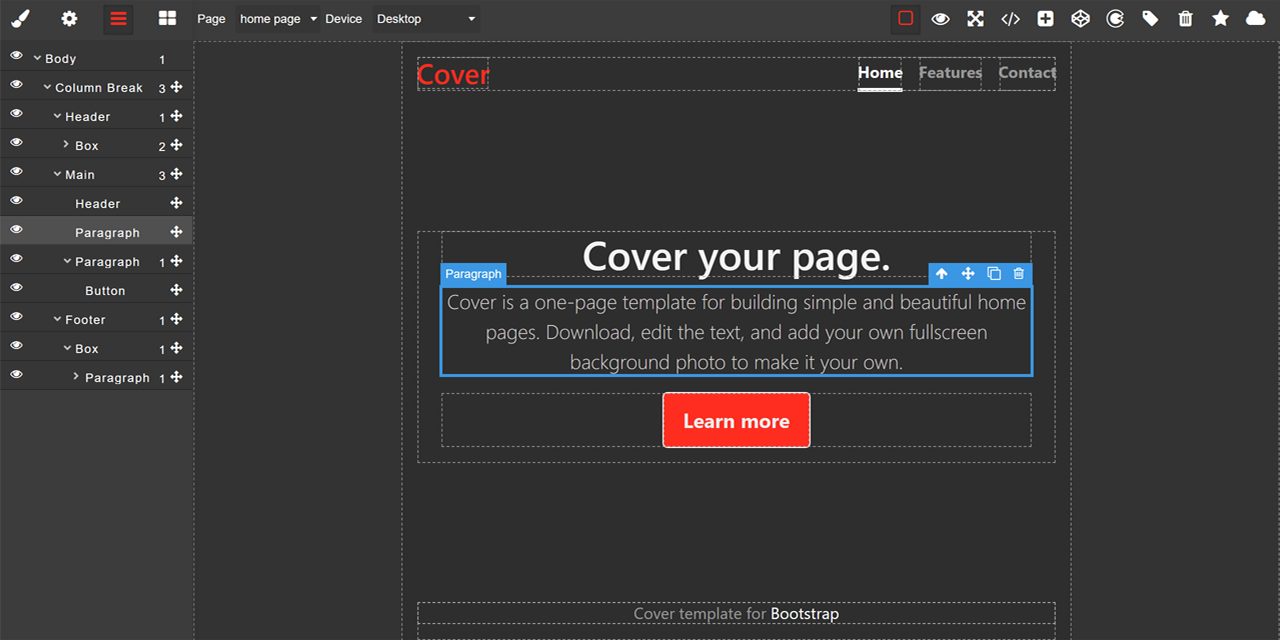
Task: Click the cloud icon in the toolbar
Action: (x=1255, y=18)
